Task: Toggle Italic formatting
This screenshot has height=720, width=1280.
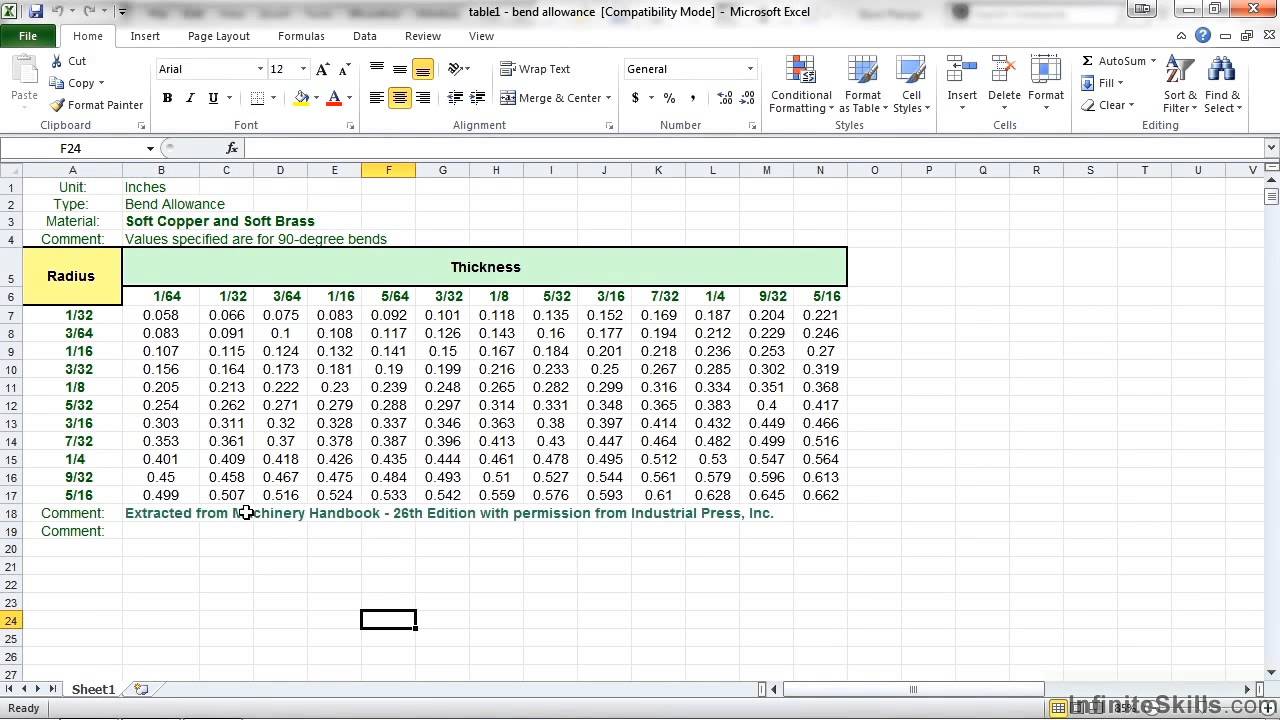Action: tap(190, 98)
